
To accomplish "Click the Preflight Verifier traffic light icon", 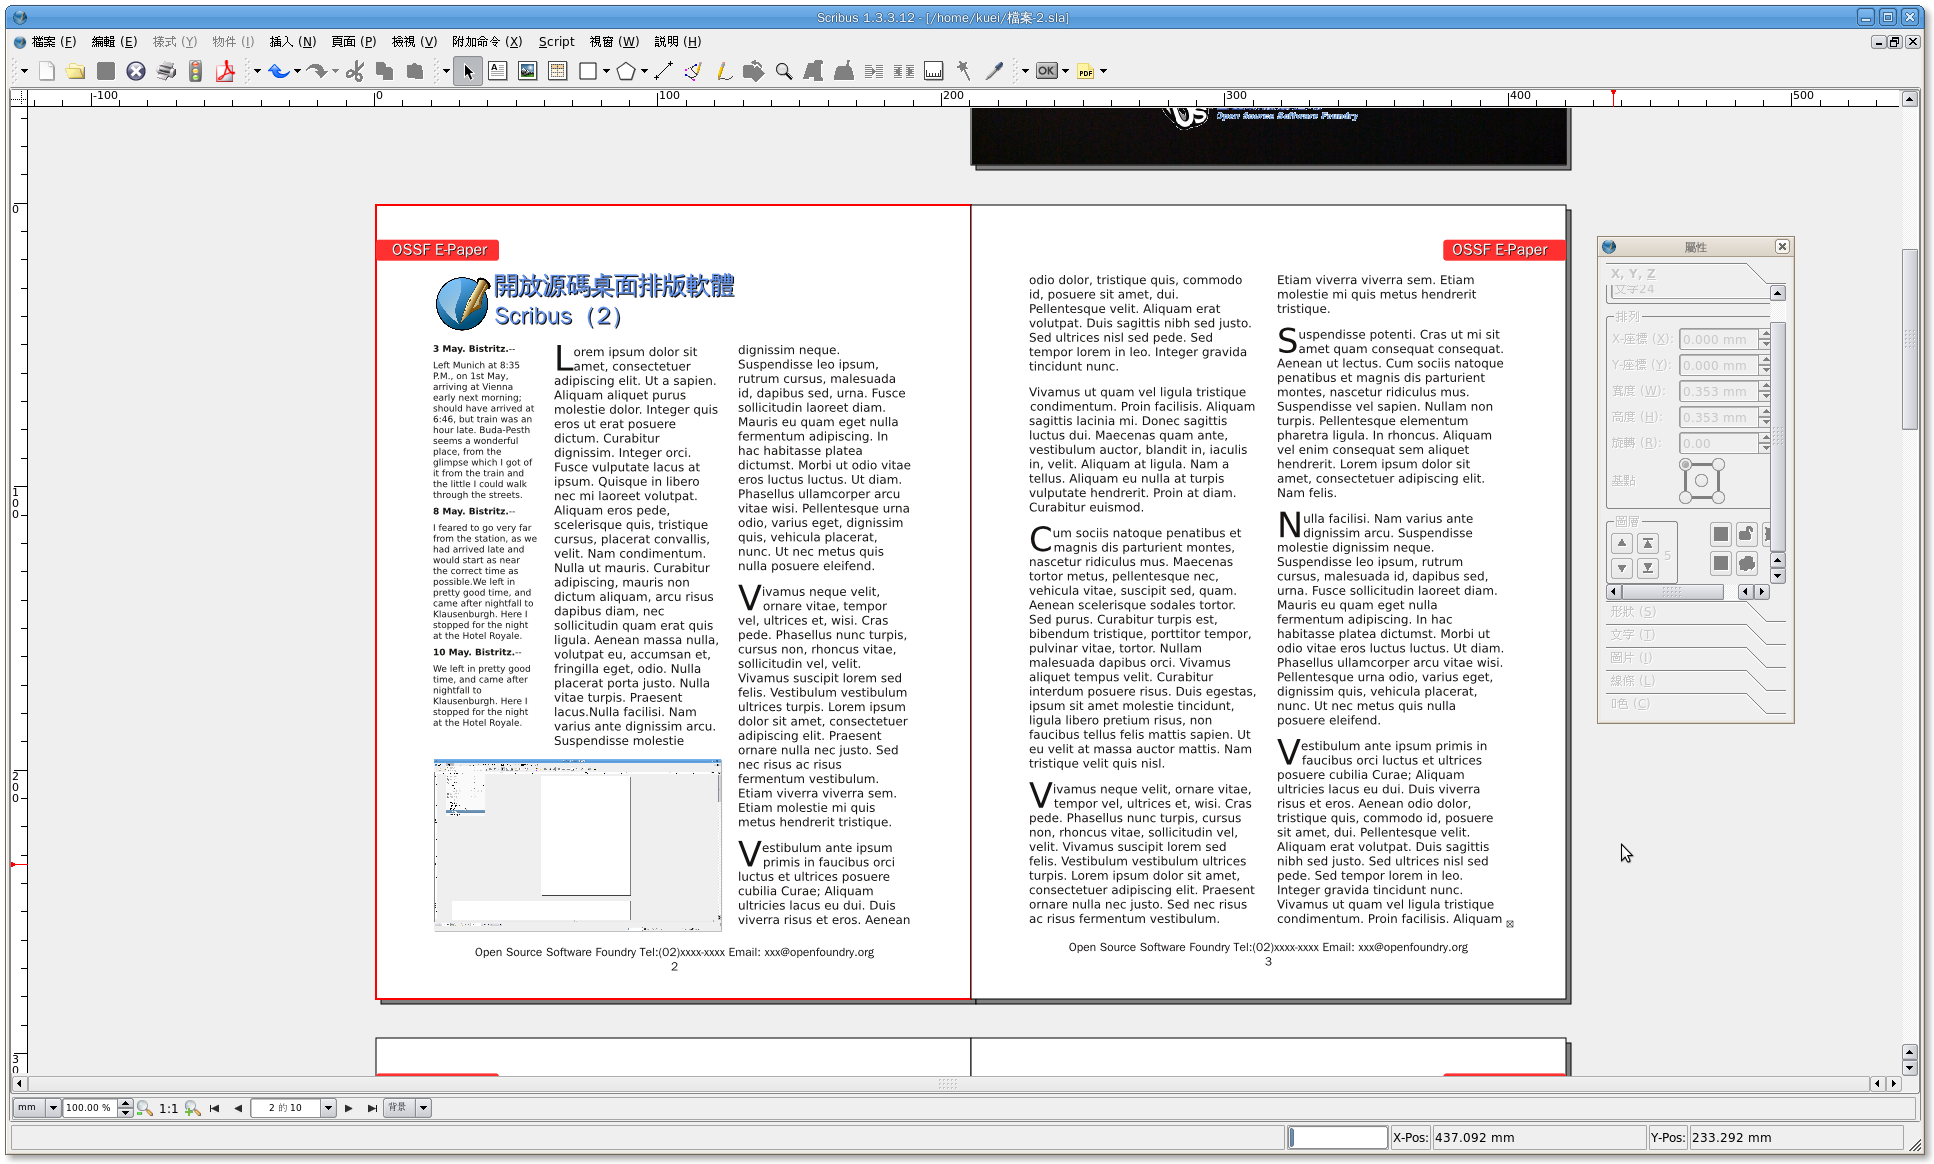I will tap(196, 71).
